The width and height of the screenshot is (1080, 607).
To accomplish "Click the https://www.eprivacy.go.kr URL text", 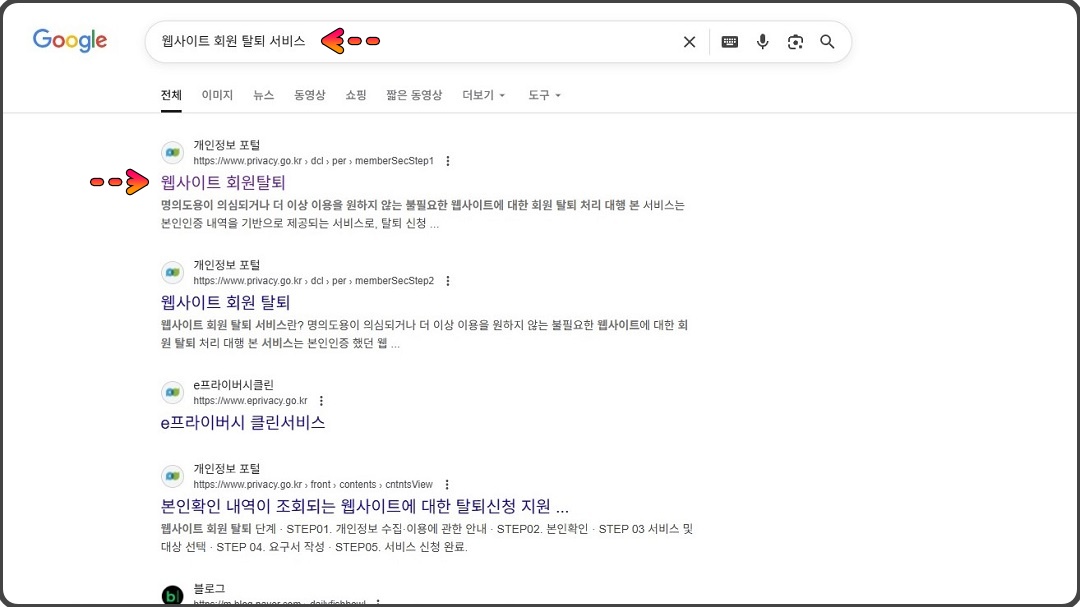I will (250, 400).
